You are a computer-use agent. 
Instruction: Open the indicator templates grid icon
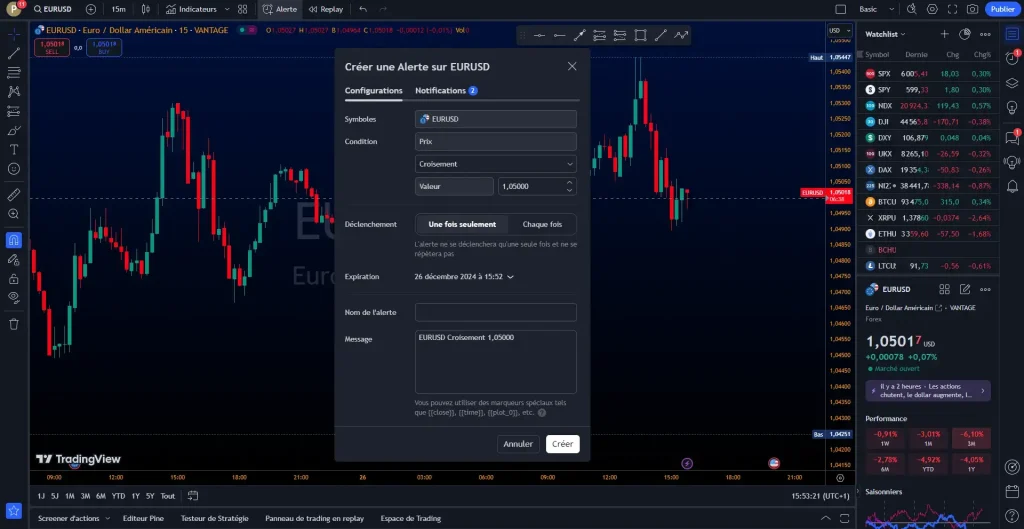tap(242, 9)
